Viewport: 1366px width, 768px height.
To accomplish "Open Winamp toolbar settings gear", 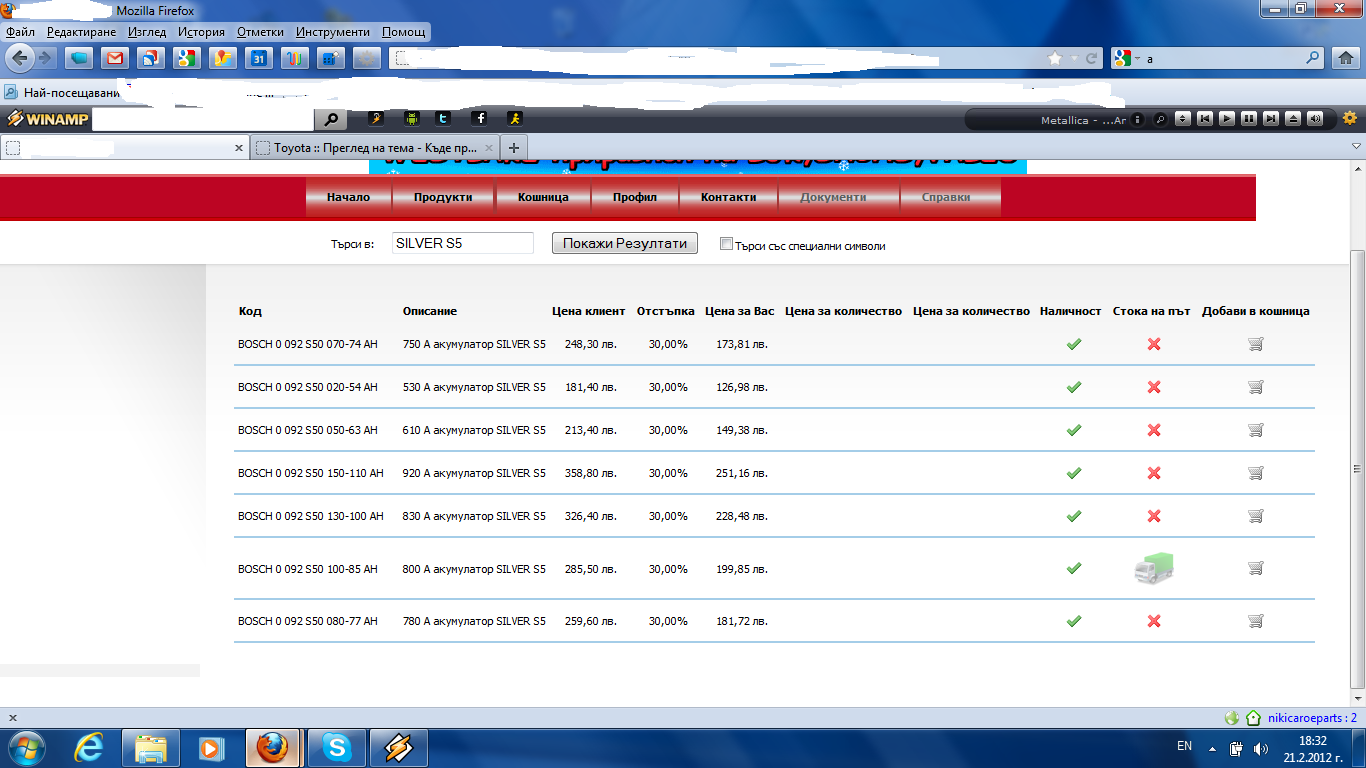I will point(1350,118).
